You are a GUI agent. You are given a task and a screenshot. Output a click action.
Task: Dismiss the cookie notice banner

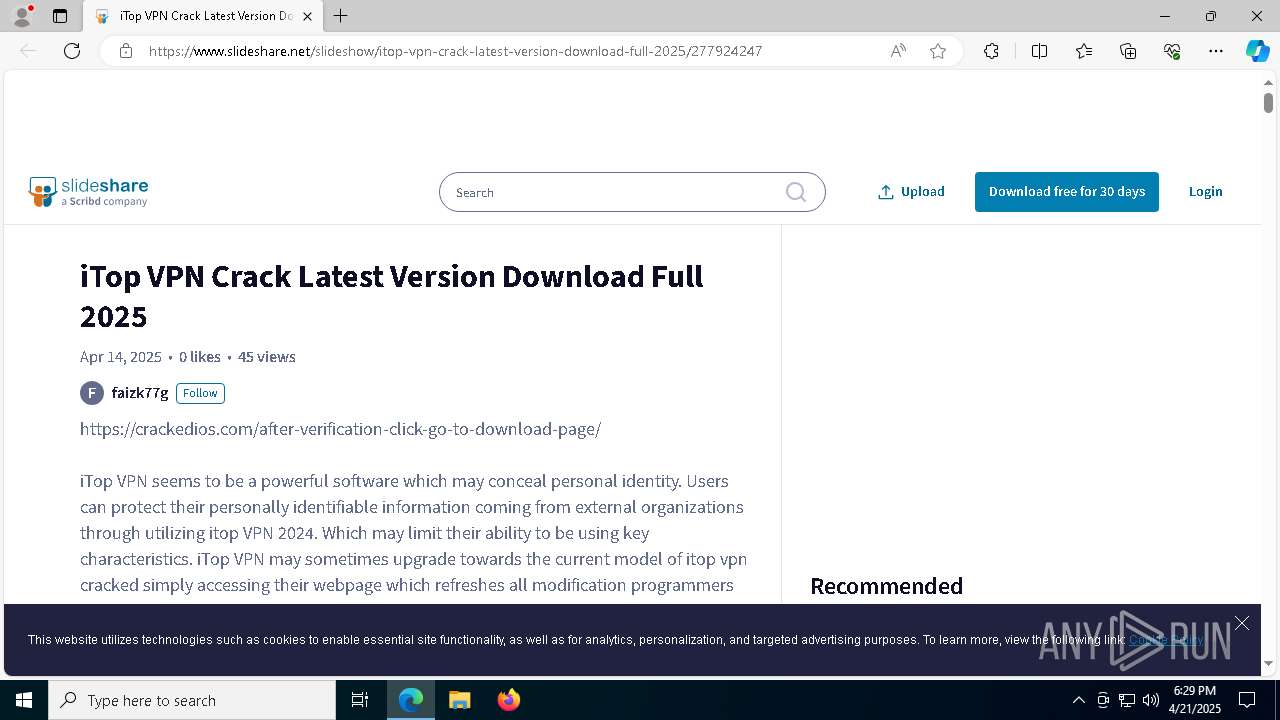1241,624
